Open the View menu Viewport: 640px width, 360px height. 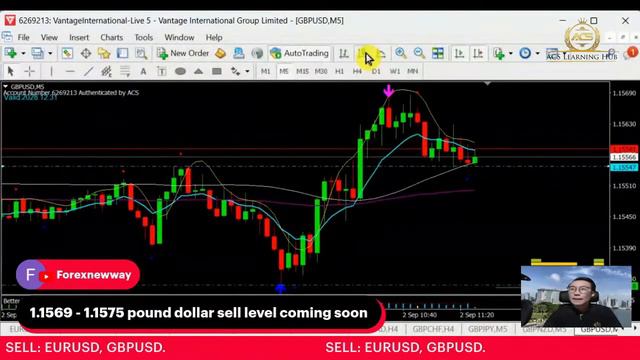(49, 37)
